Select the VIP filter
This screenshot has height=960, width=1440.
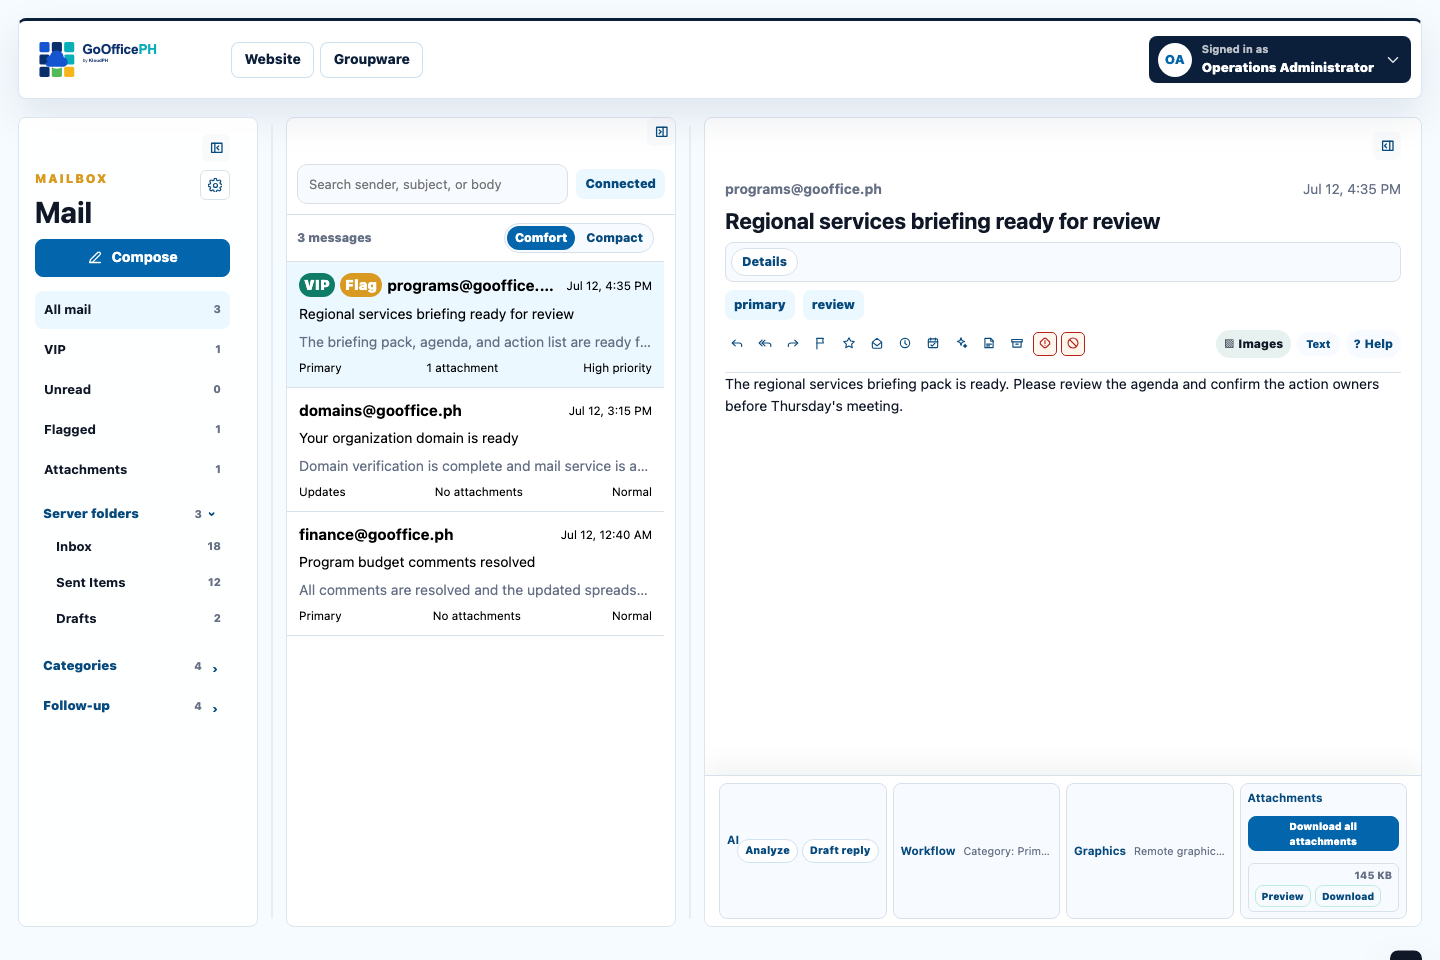[132, 350]
